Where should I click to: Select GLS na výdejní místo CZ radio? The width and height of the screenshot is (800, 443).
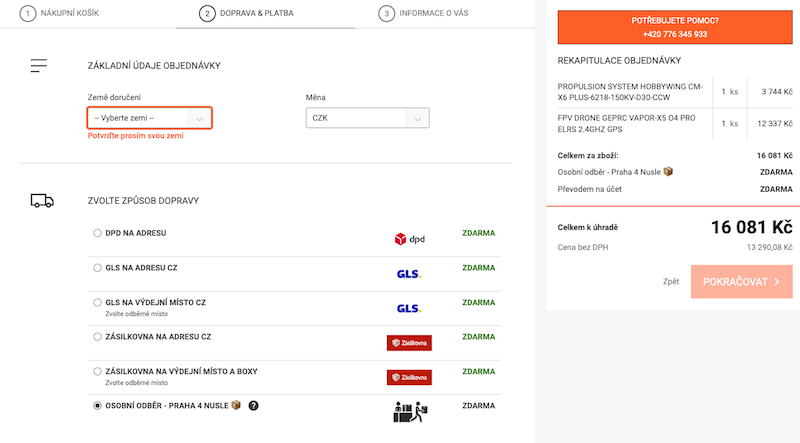point(97,303)
